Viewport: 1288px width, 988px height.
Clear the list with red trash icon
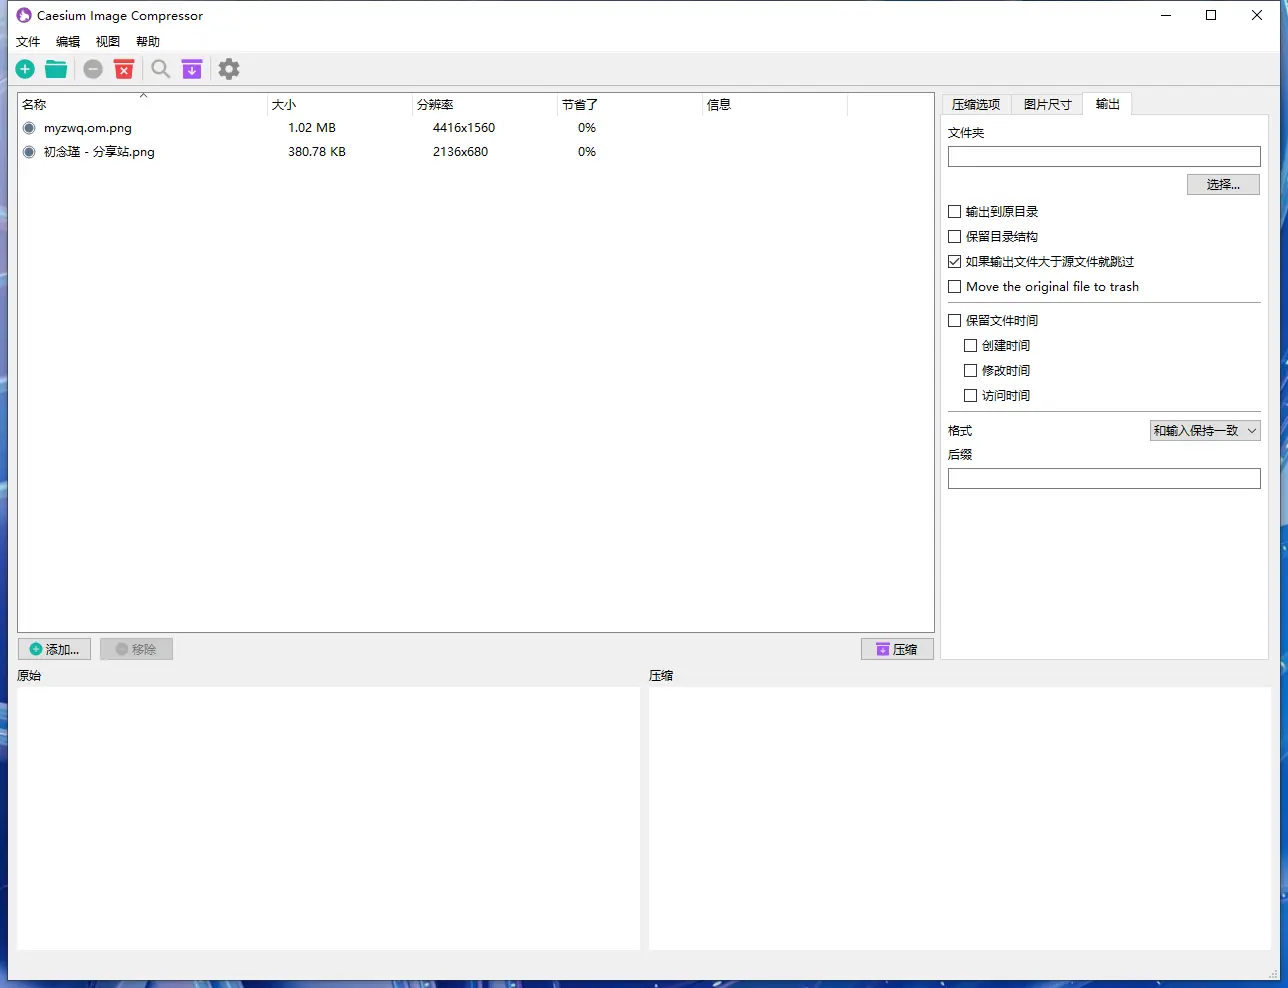(124, 69)
